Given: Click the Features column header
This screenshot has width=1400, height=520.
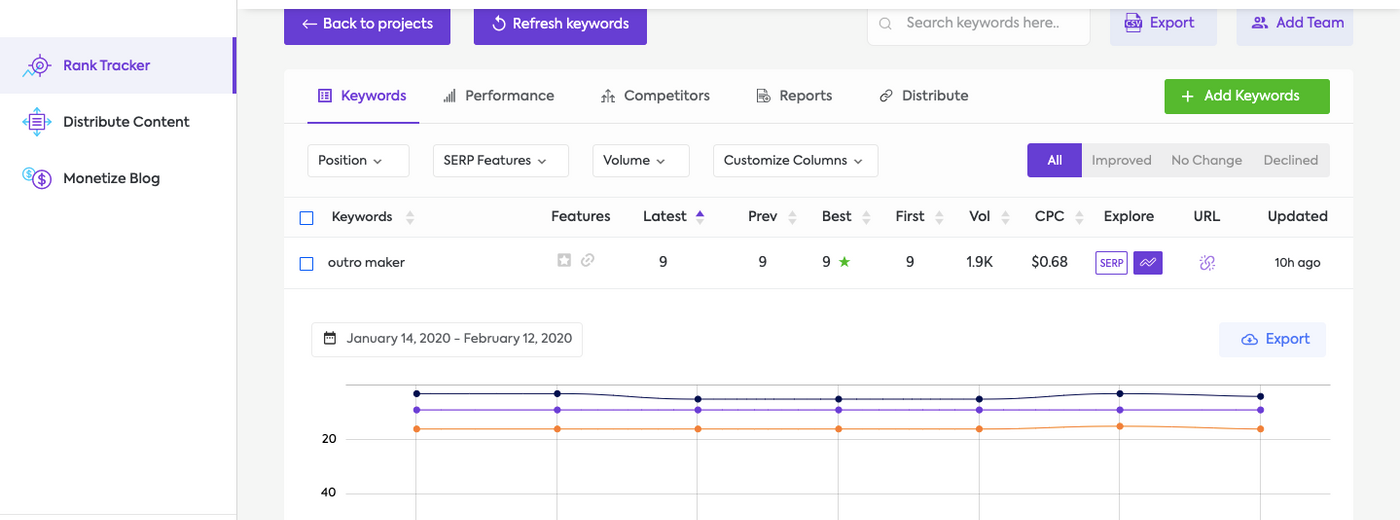Looking at the screenshot, I should 581,216.
